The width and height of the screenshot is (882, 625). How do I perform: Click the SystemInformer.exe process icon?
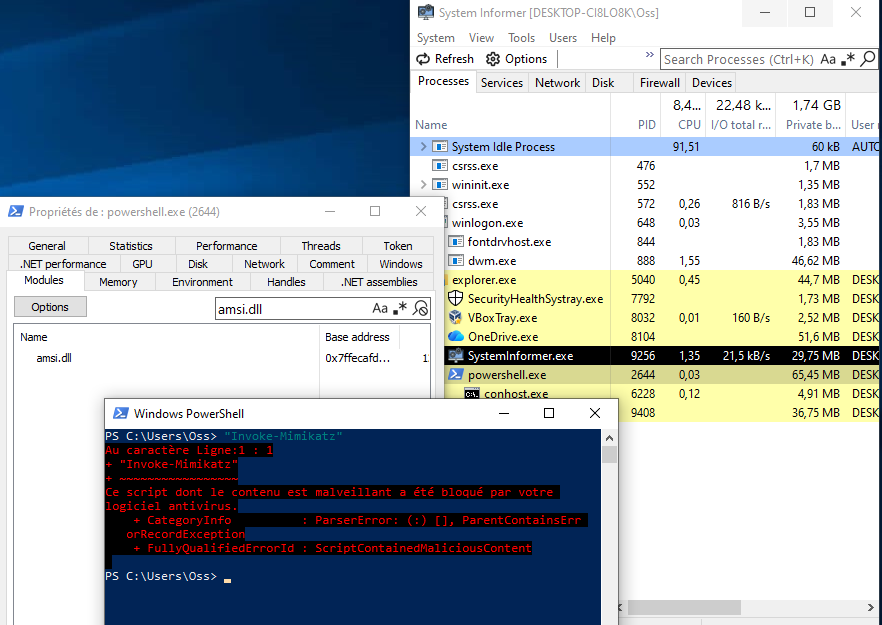[455, 356]
